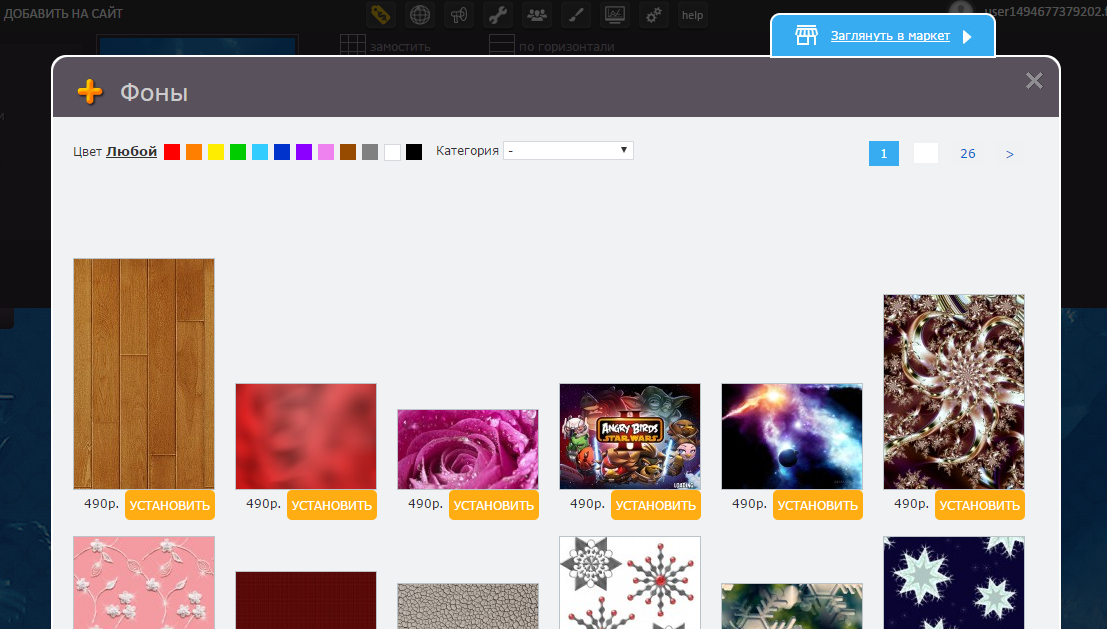This screenshot has height=629, width=1107.
Task: Open the users group icon
Action: [x=537, y=15]
